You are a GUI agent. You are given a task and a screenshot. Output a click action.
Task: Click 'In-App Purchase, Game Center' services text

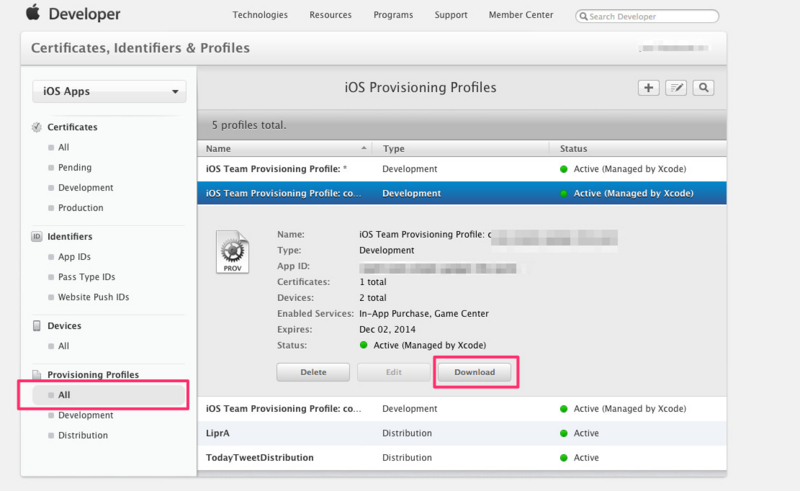point(424,314)
